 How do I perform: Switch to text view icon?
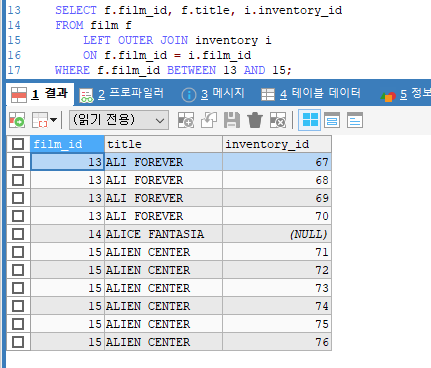coord(355,120)
